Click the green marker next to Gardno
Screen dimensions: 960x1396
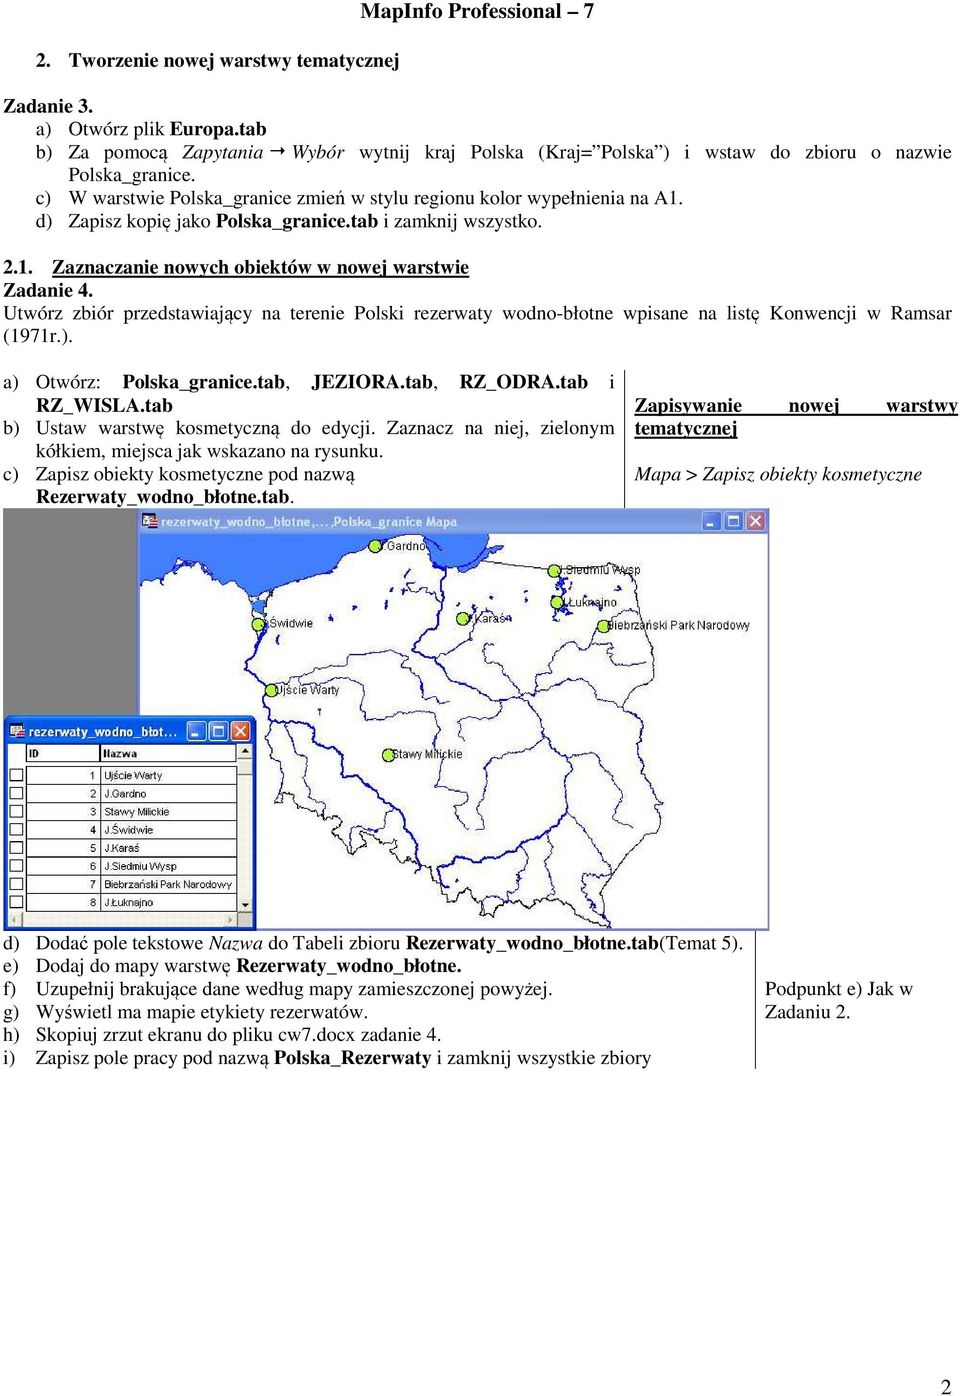pyautogui.click(x=376, y=547)
